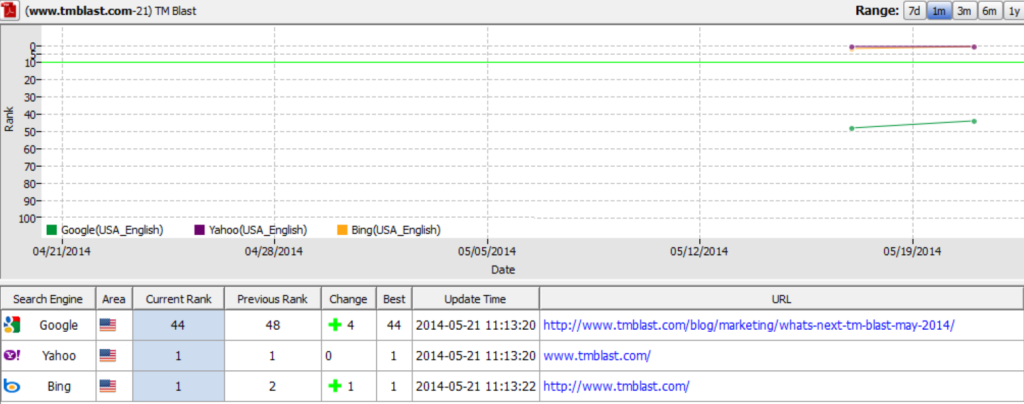Viewport: 1024px width, 404px height.
Task: Sort by URL column header
Action: tap(781, 299)
